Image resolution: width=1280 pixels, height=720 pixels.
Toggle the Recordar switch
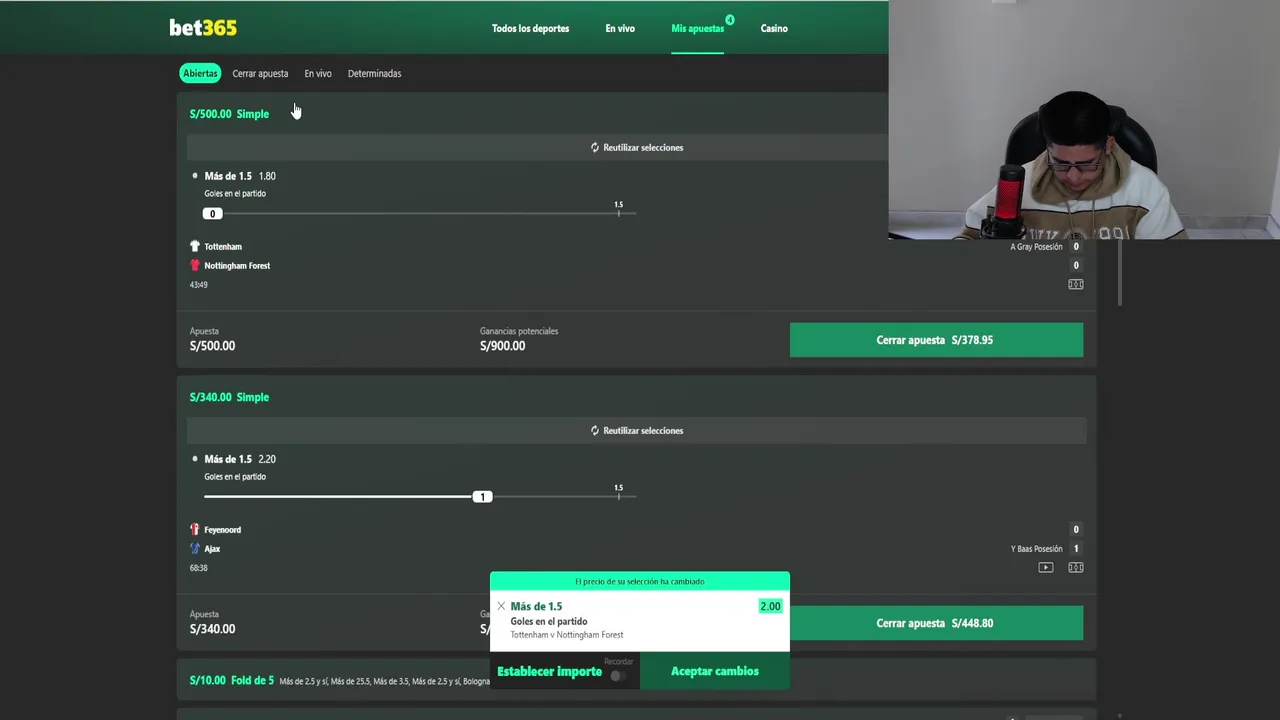click(619, 676)
